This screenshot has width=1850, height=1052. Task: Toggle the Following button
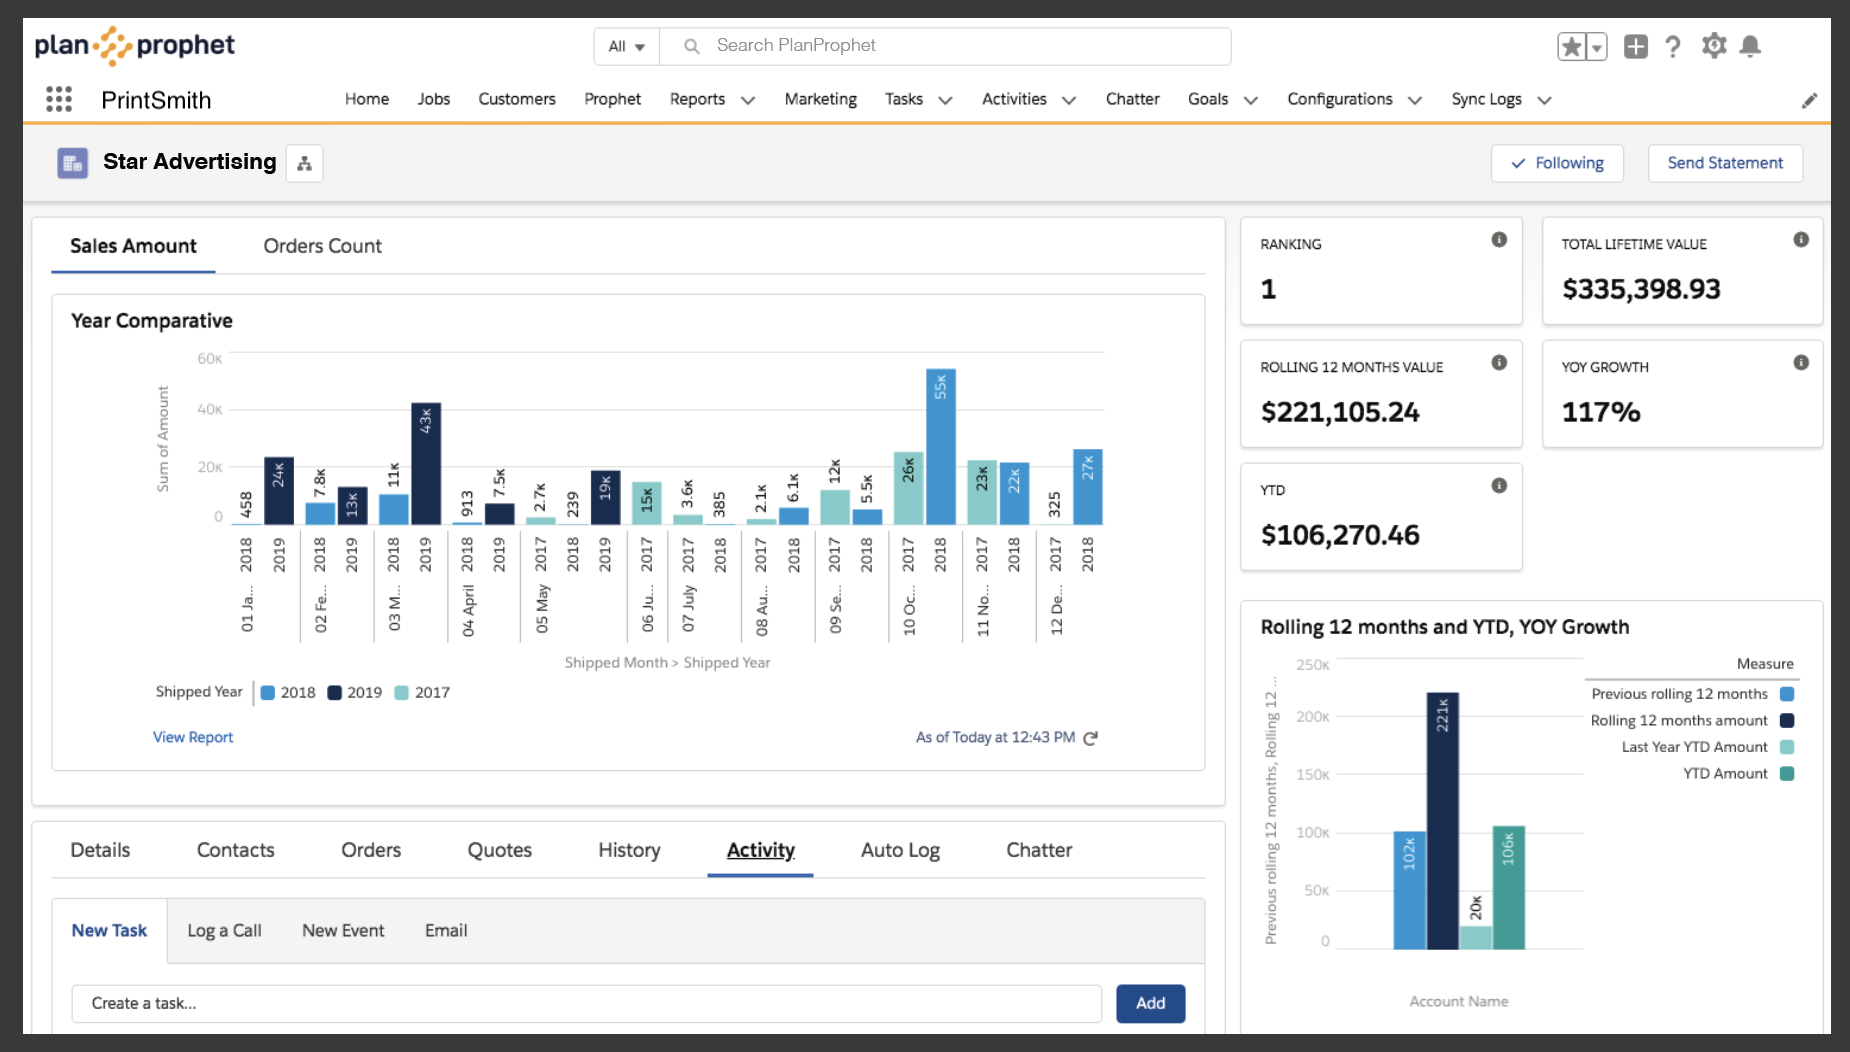point(1556,163)
